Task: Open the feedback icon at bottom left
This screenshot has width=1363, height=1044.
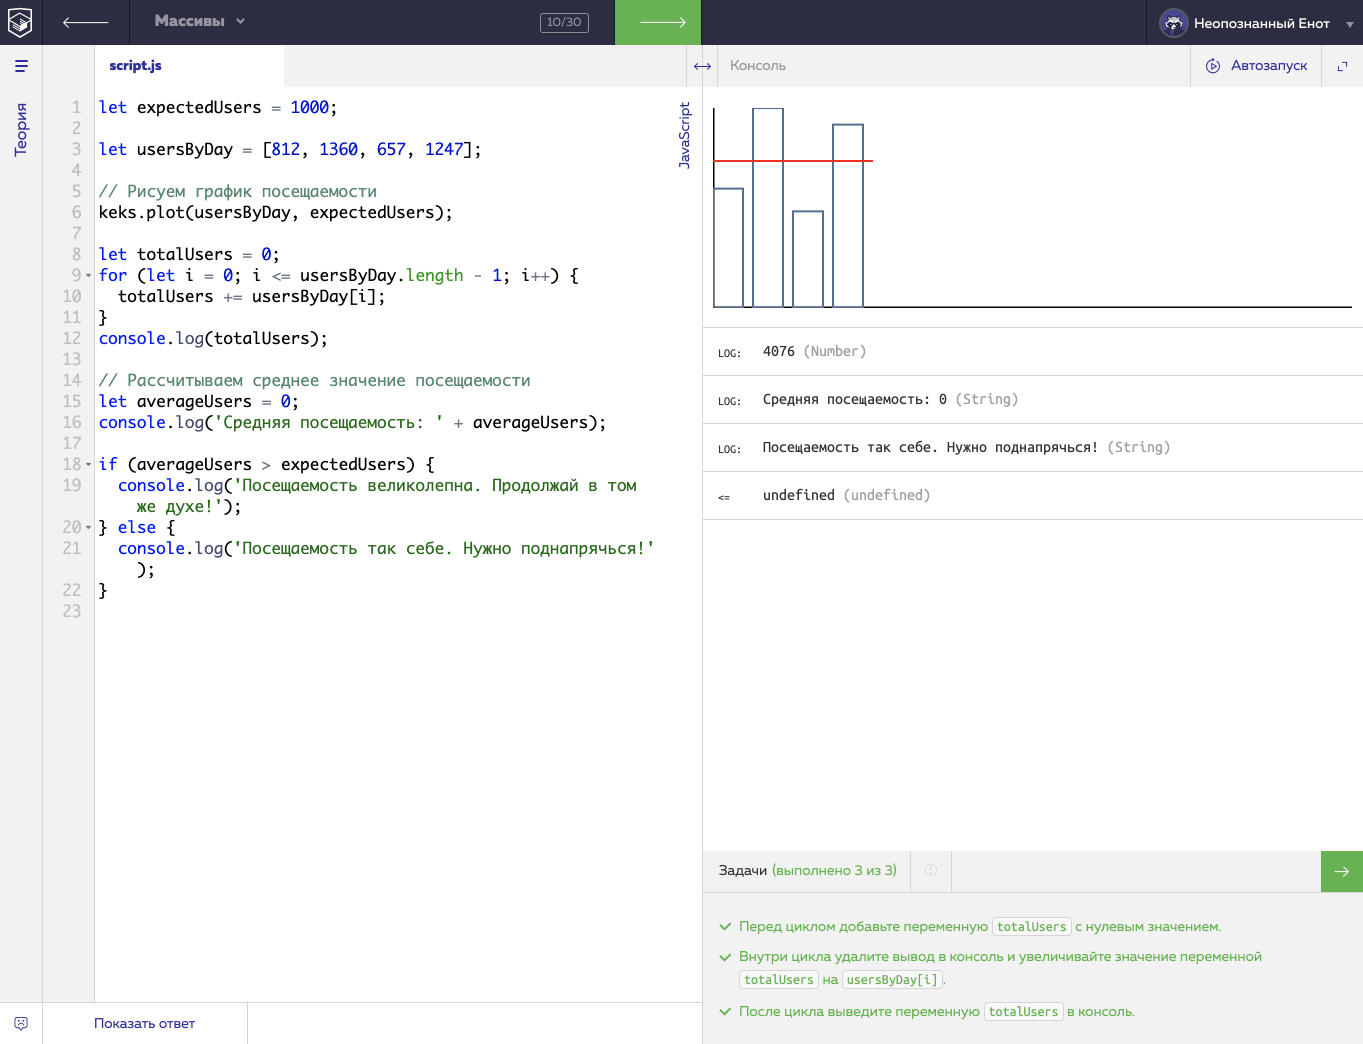Action: (21, 1023)
